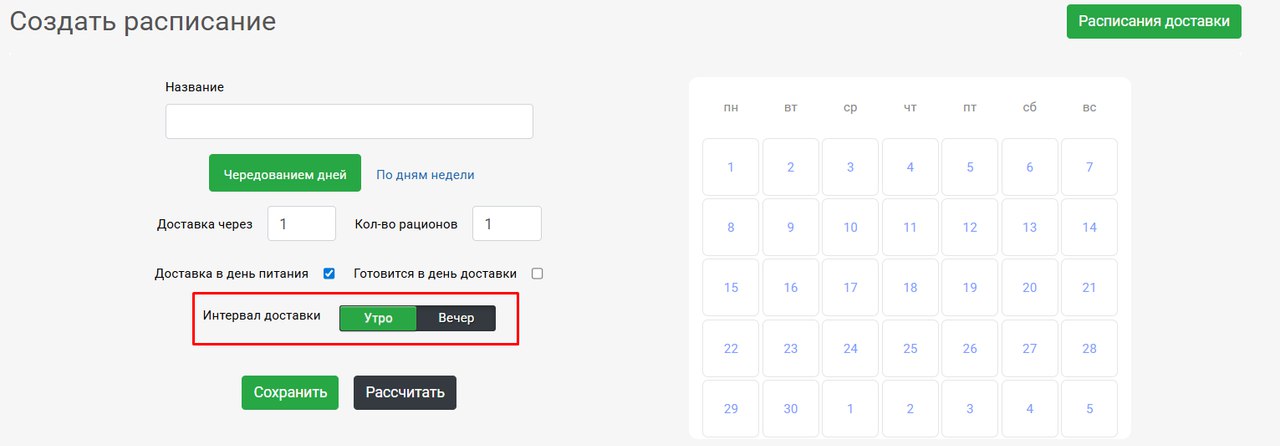Choose day 15 in the calendar

tap(730, 288)
